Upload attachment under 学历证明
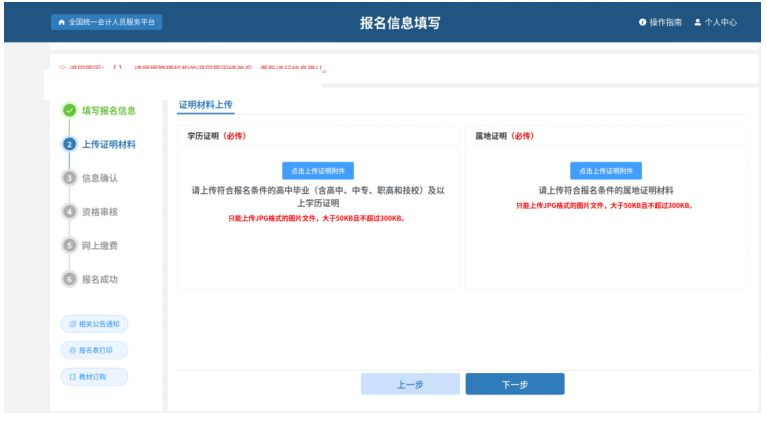This screenshot has height=432, width=767. pyautogui.click(x=318, y=170)
